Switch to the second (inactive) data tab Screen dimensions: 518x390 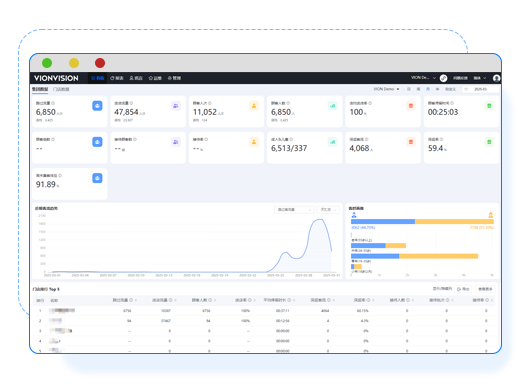pos(61,89)
